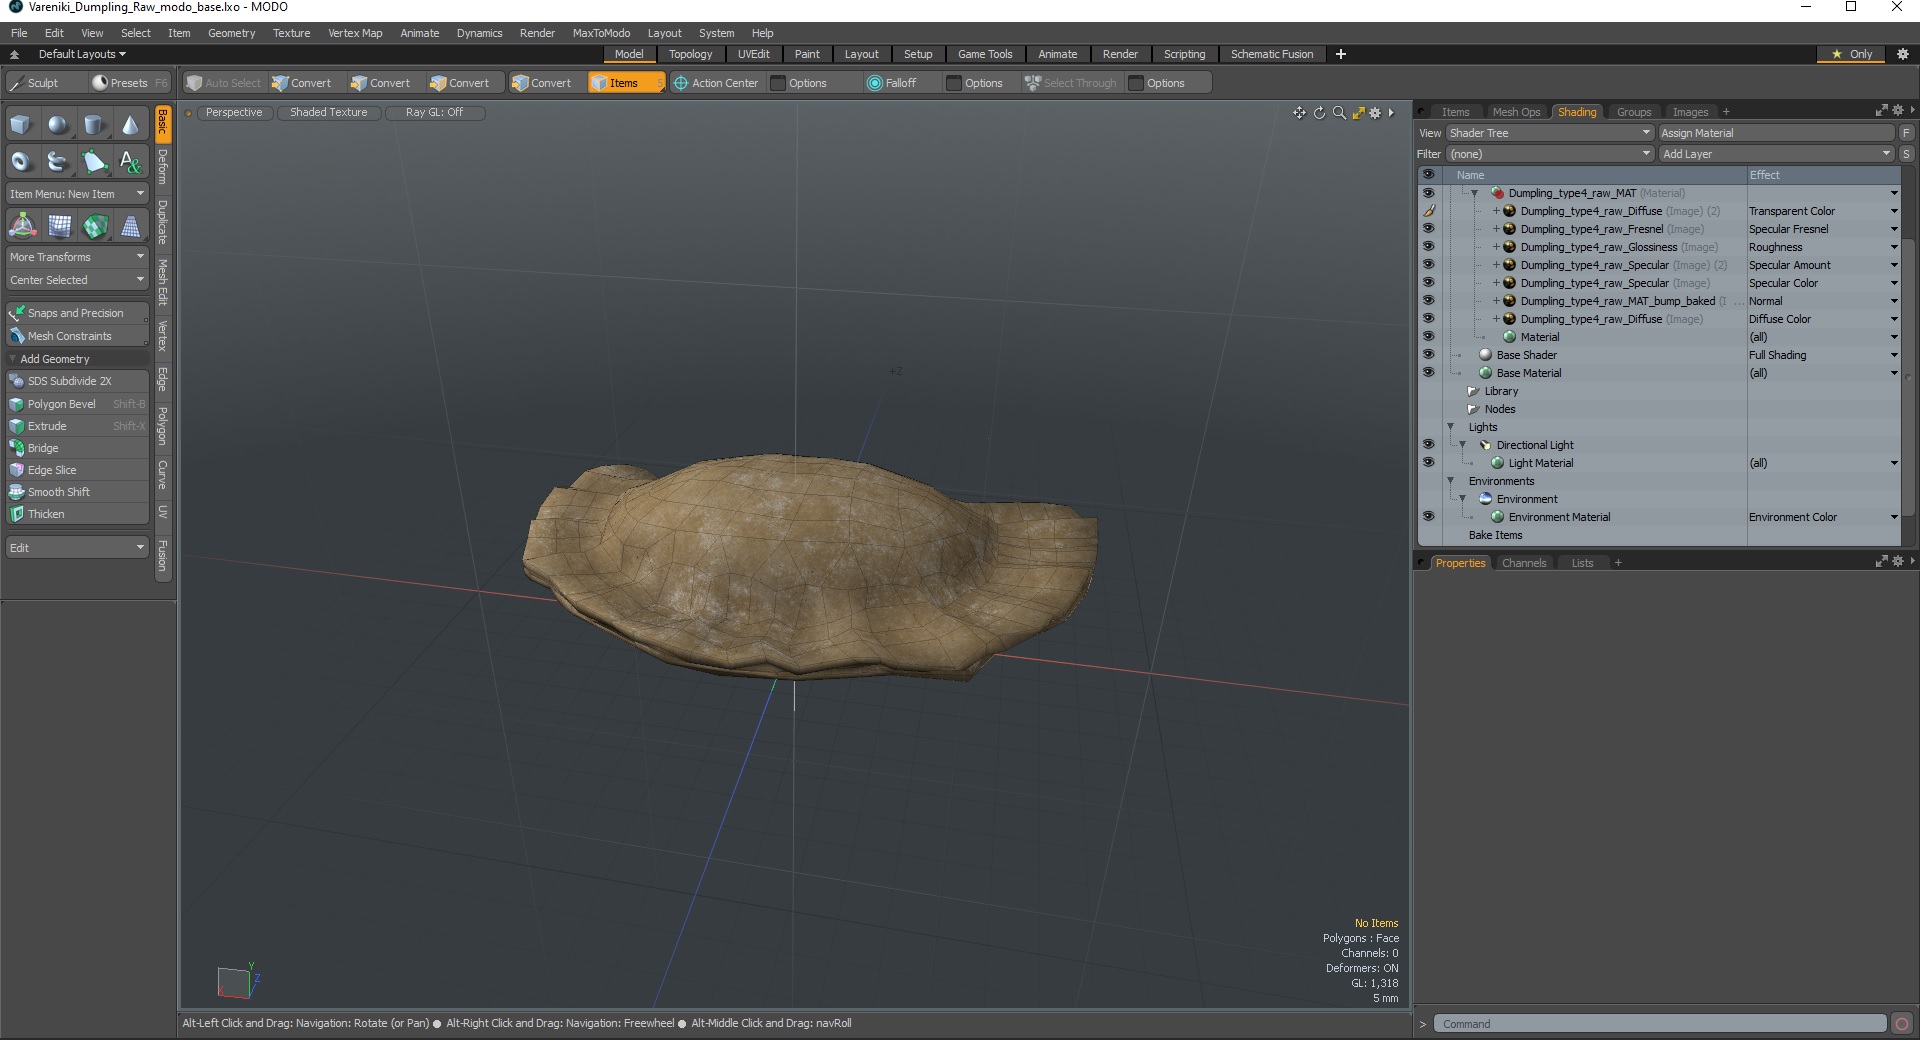Open the Add Layer dropdown
This screenshot has height=1040, width=1920.
point(1776,154)
